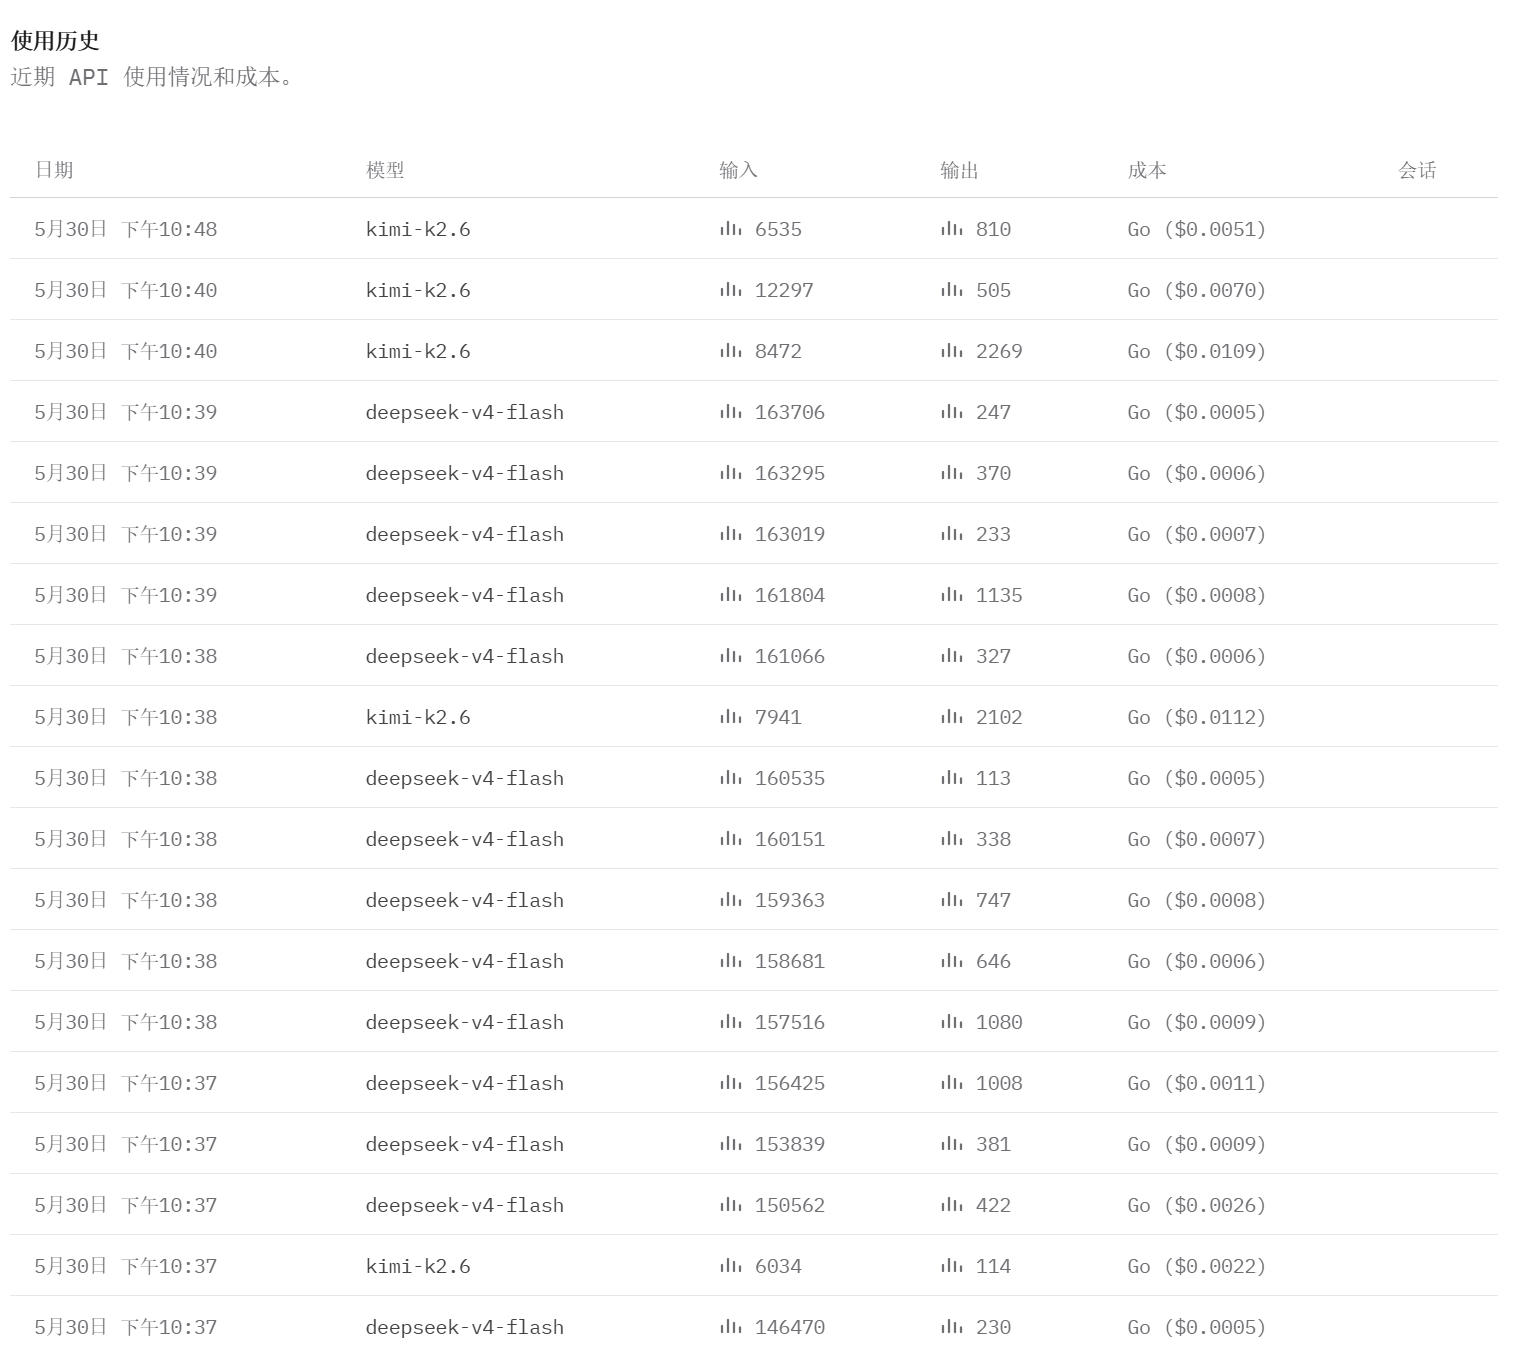1538x1347 pixels.
Task: Click the bar chart icon beside input 6535
Action: pyautogui.click(x=730, y=229)
